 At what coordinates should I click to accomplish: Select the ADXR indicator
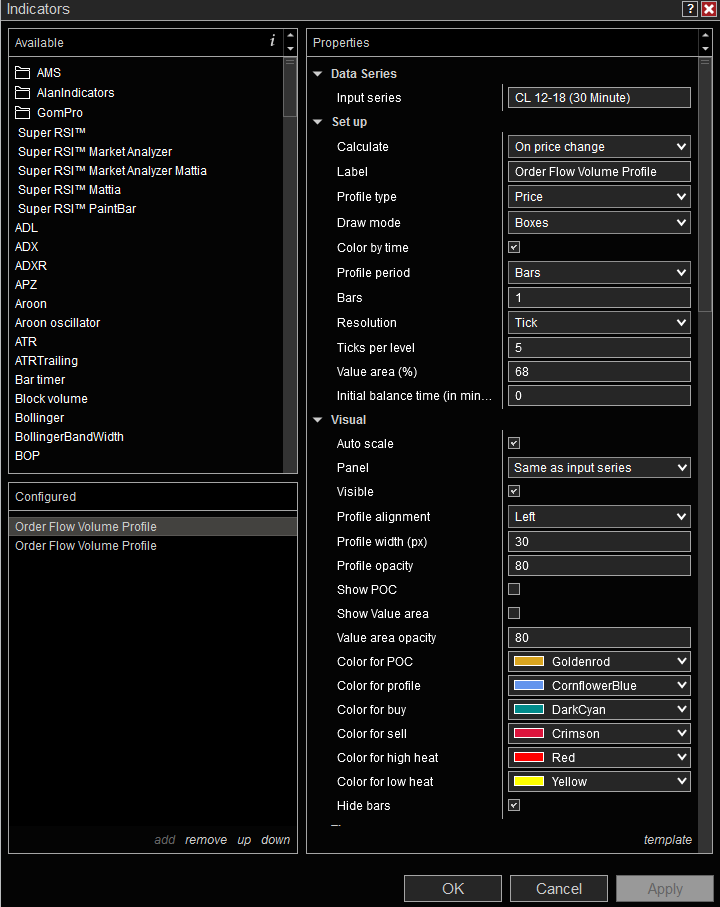tap(31, 266)
